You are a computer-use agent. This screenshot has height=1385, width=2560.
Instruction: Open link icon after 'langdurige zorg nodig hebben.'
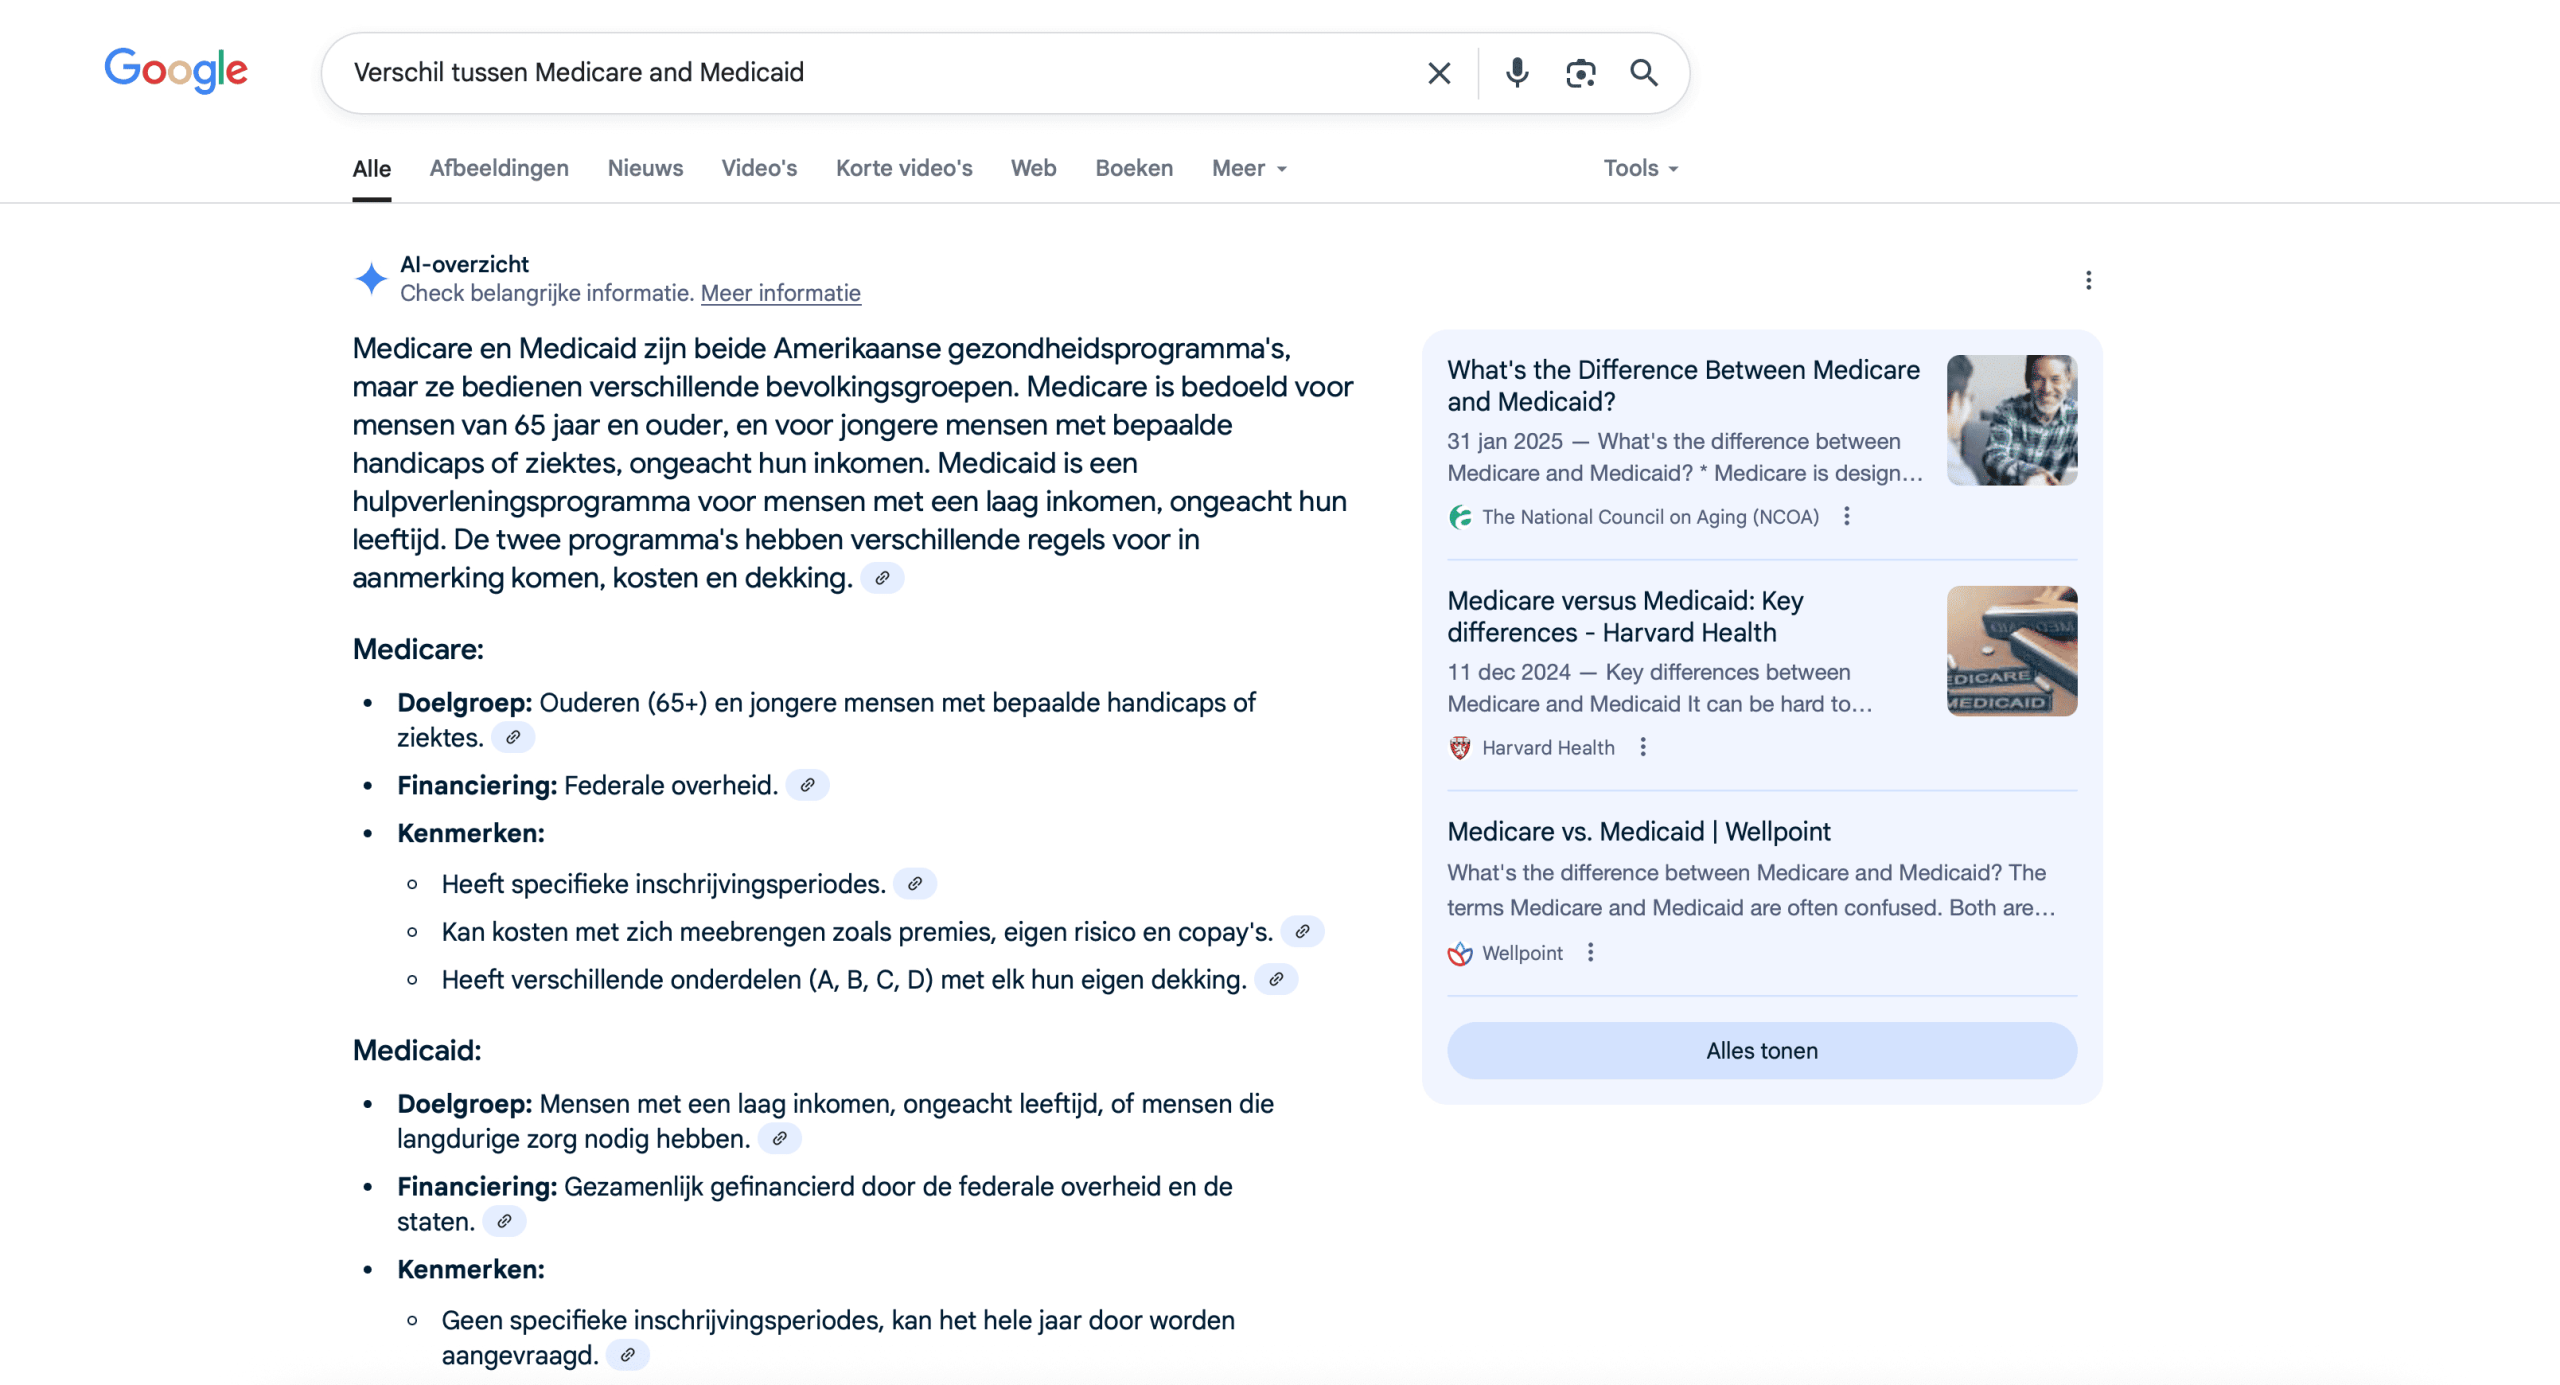pos(779,1138)
